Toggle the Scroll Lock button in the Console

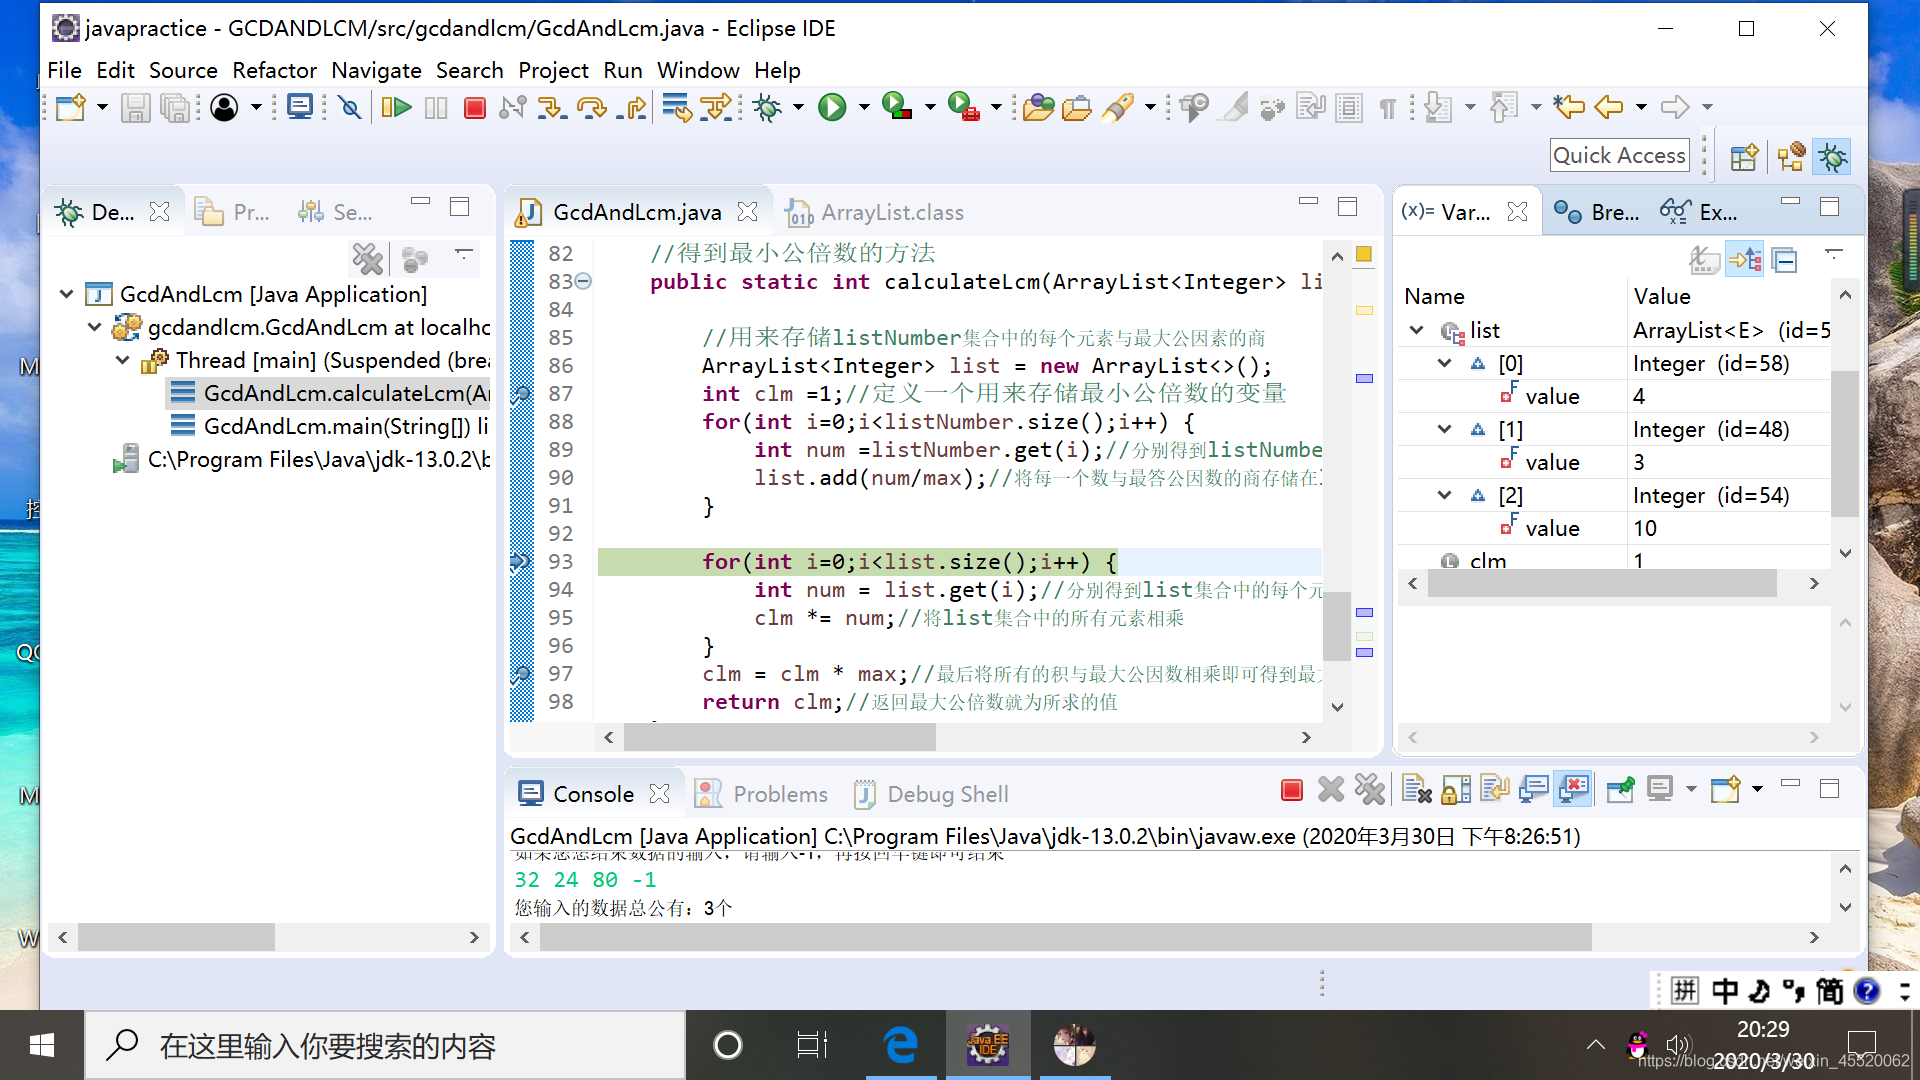[x=1456, y=790]
